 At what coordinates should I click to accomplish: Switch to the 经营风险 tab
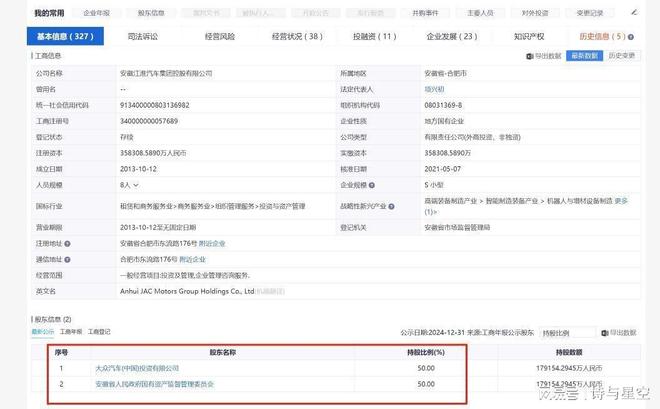[x=220, y=37]
